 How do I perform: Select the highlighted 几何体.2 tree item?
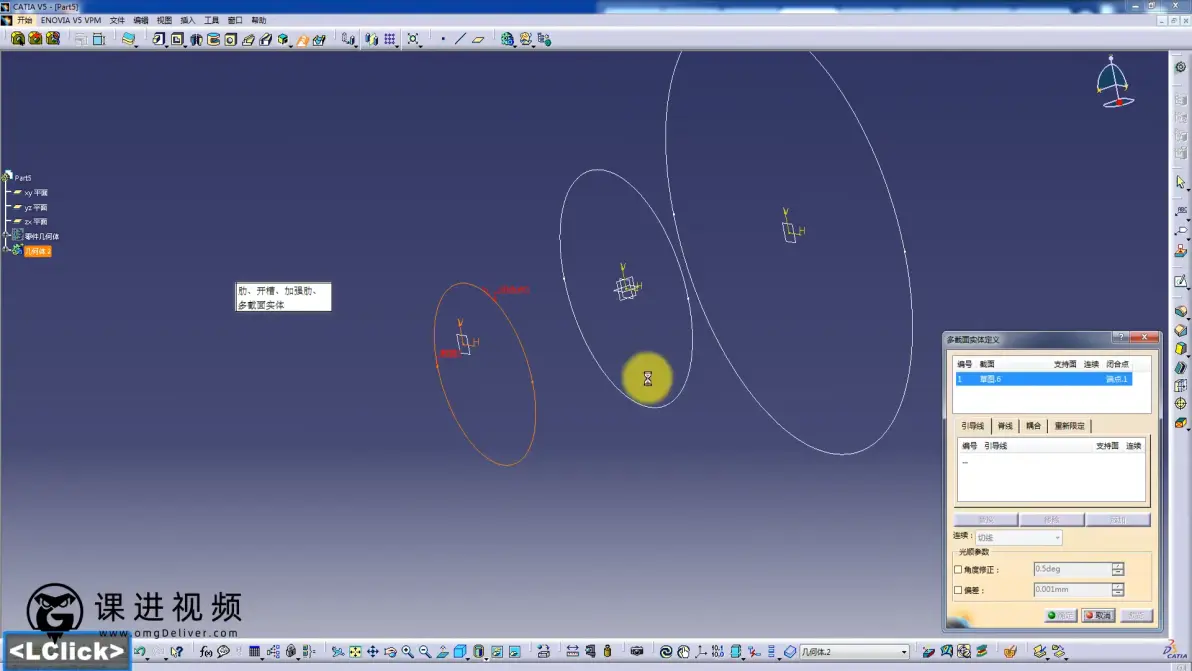(x=37, y=251)
